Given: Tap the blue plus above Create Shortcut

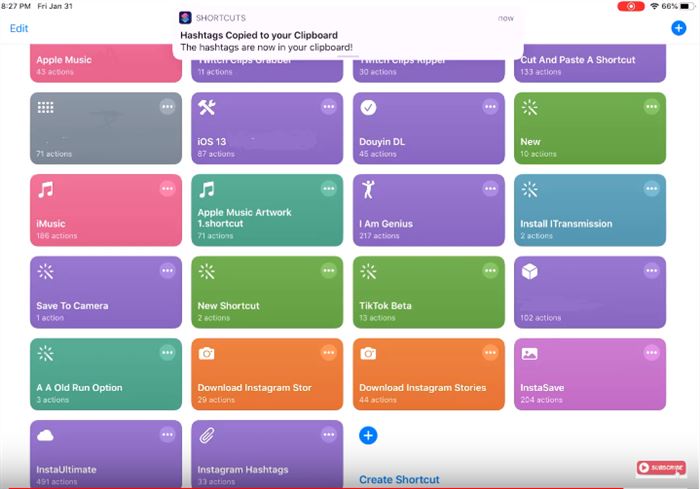Looking at the screenshot, I should [x=368, y=435].
